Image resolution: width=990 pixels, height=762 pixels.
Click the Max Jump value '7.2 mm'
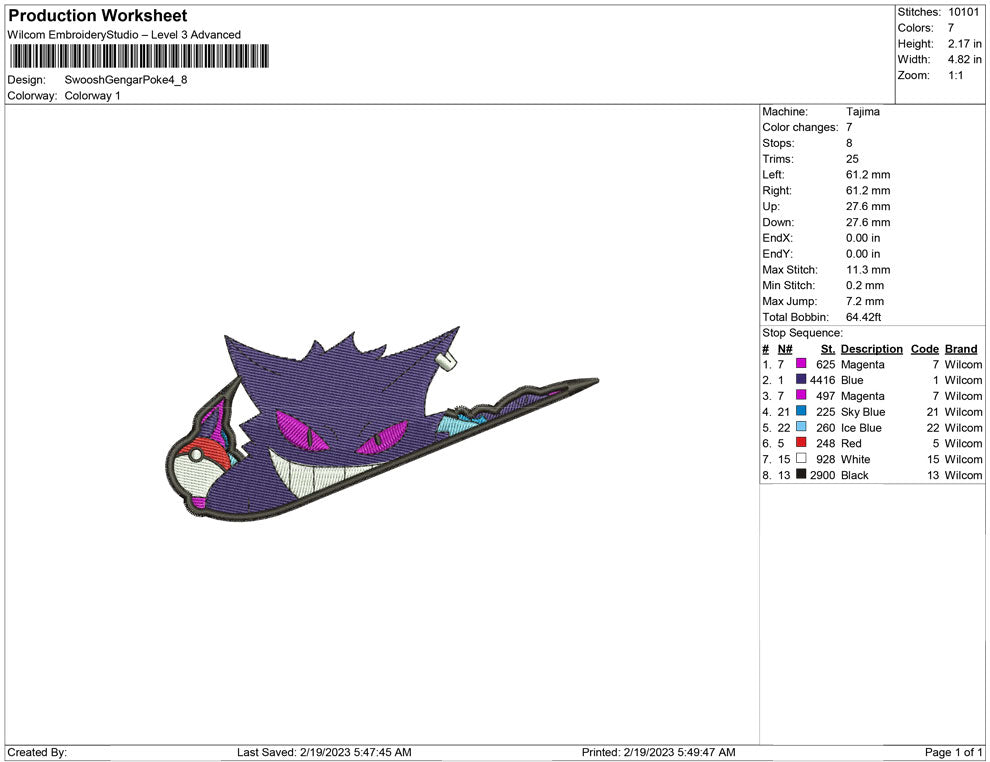[865, 301]
